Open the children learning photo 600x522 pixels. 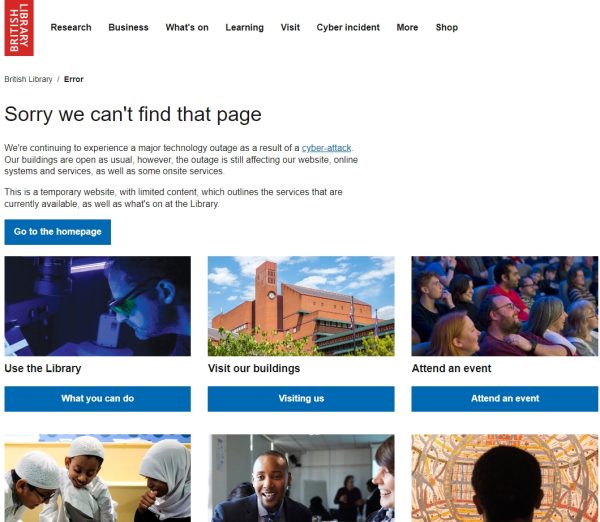pos(98,478)
